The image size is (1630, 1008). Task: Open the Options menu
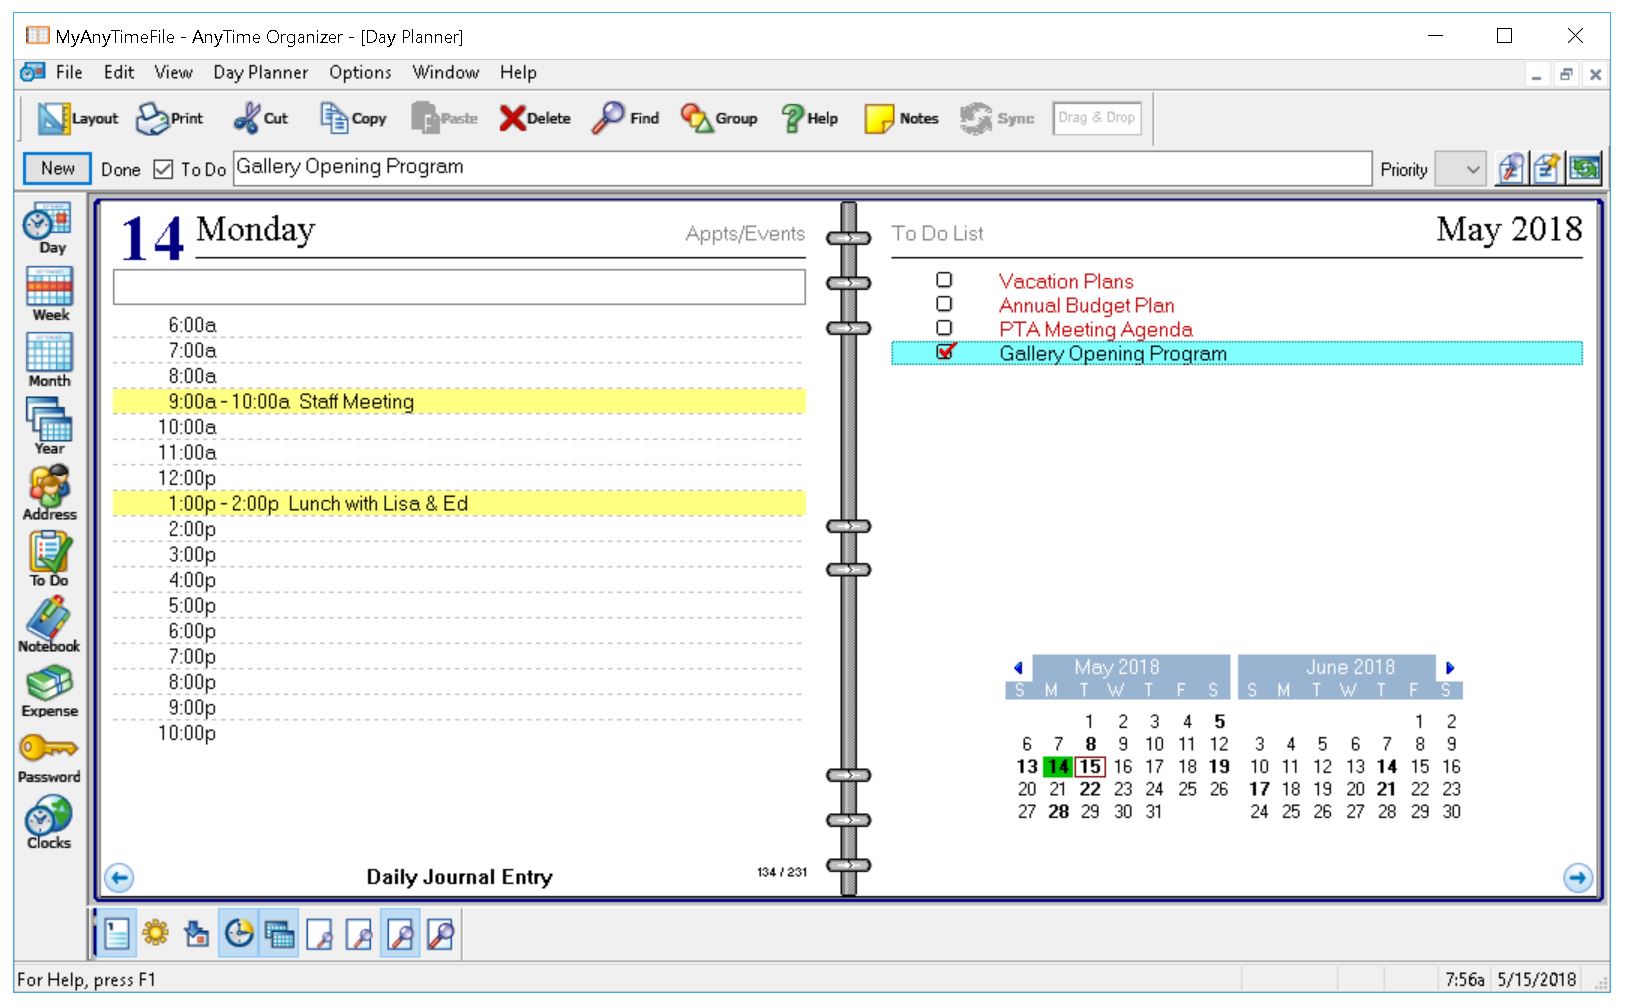click(359, 72)
